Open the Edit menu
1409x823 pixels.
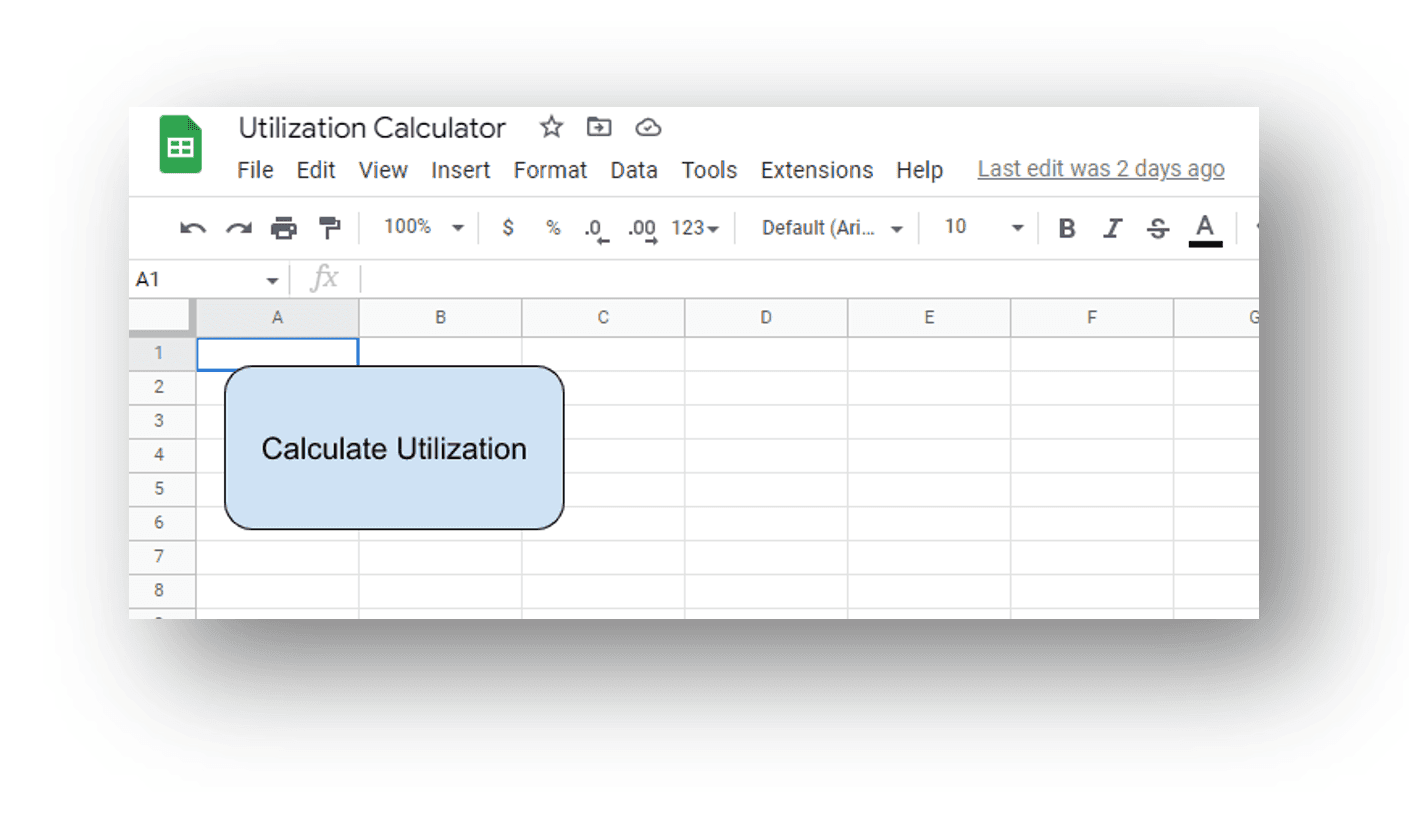[316, 170]
